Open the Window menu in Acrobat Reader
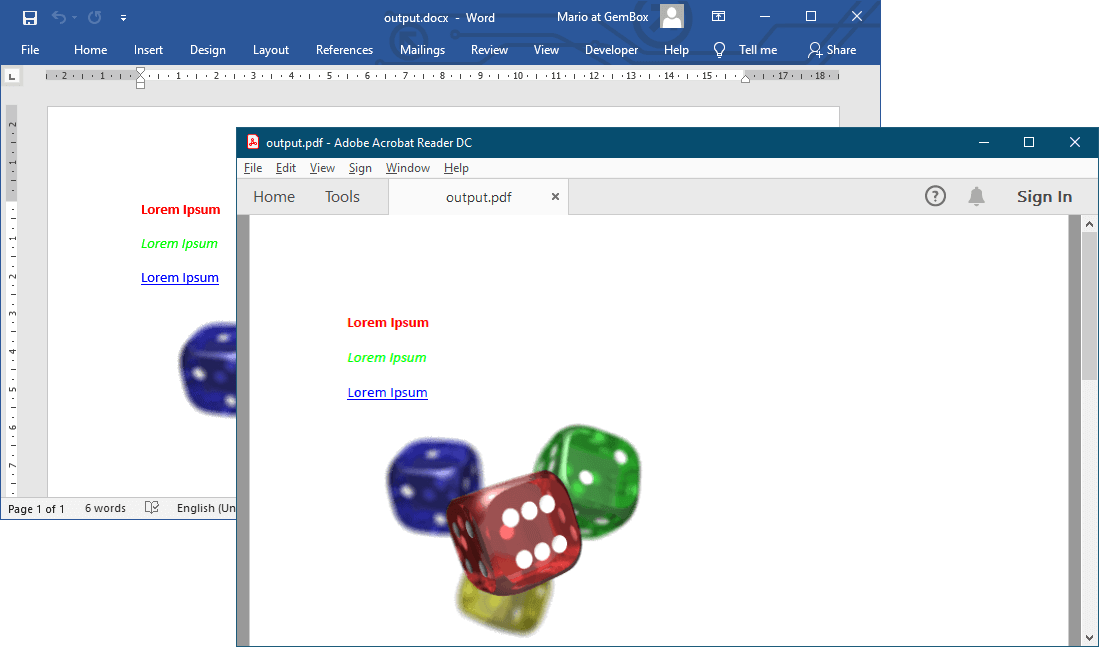 click(407, 168)
